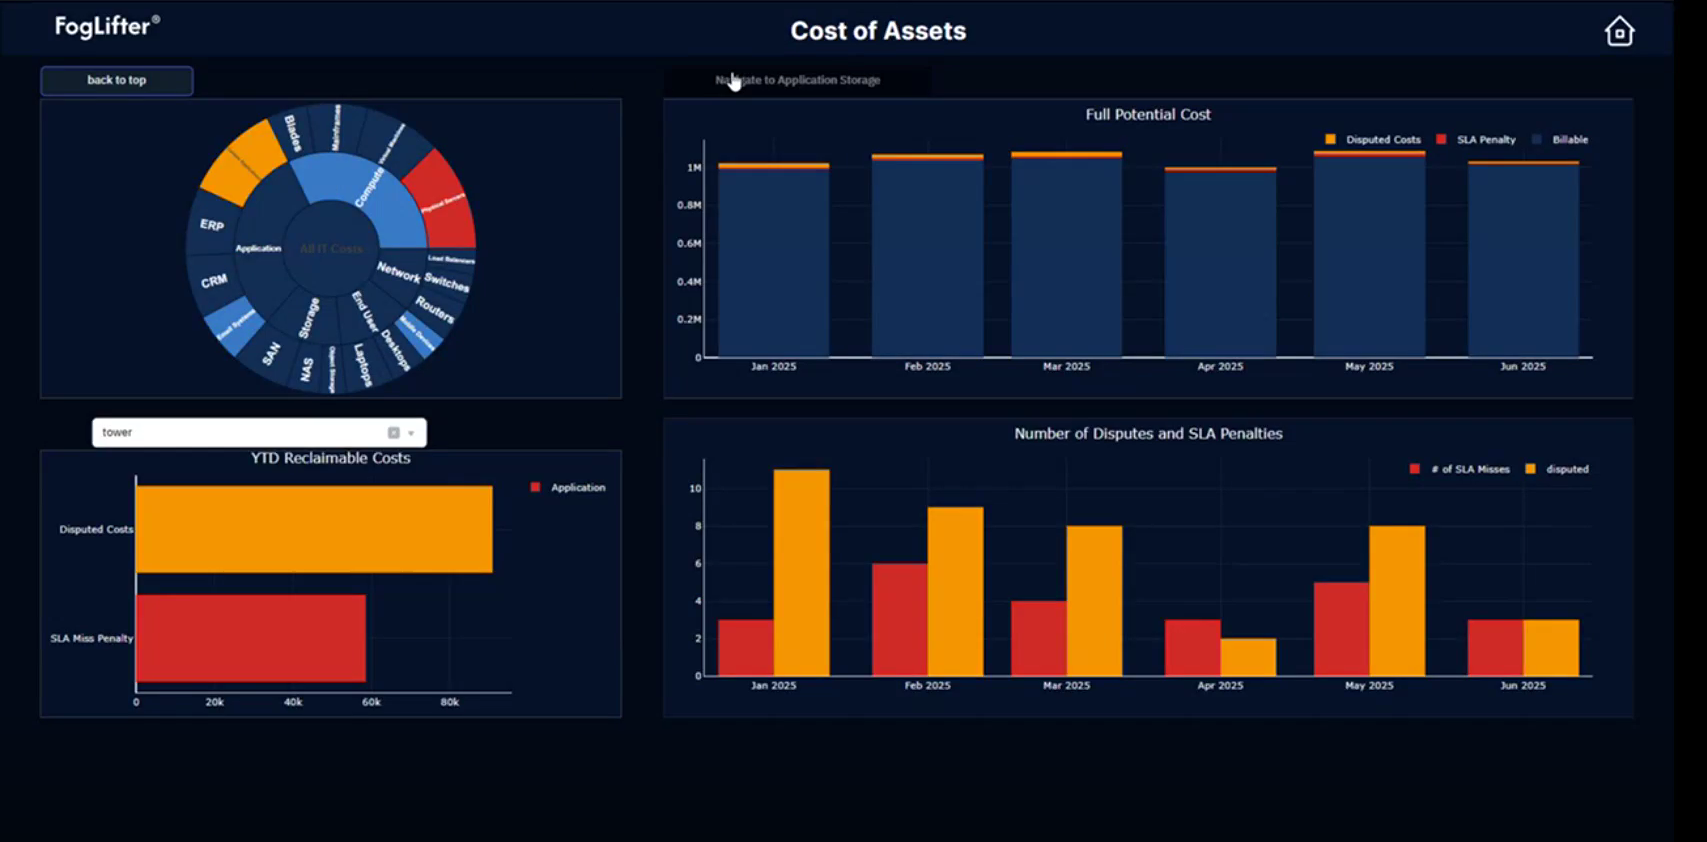Click Jun 2025 orange disputed bar

point(1551,648)
